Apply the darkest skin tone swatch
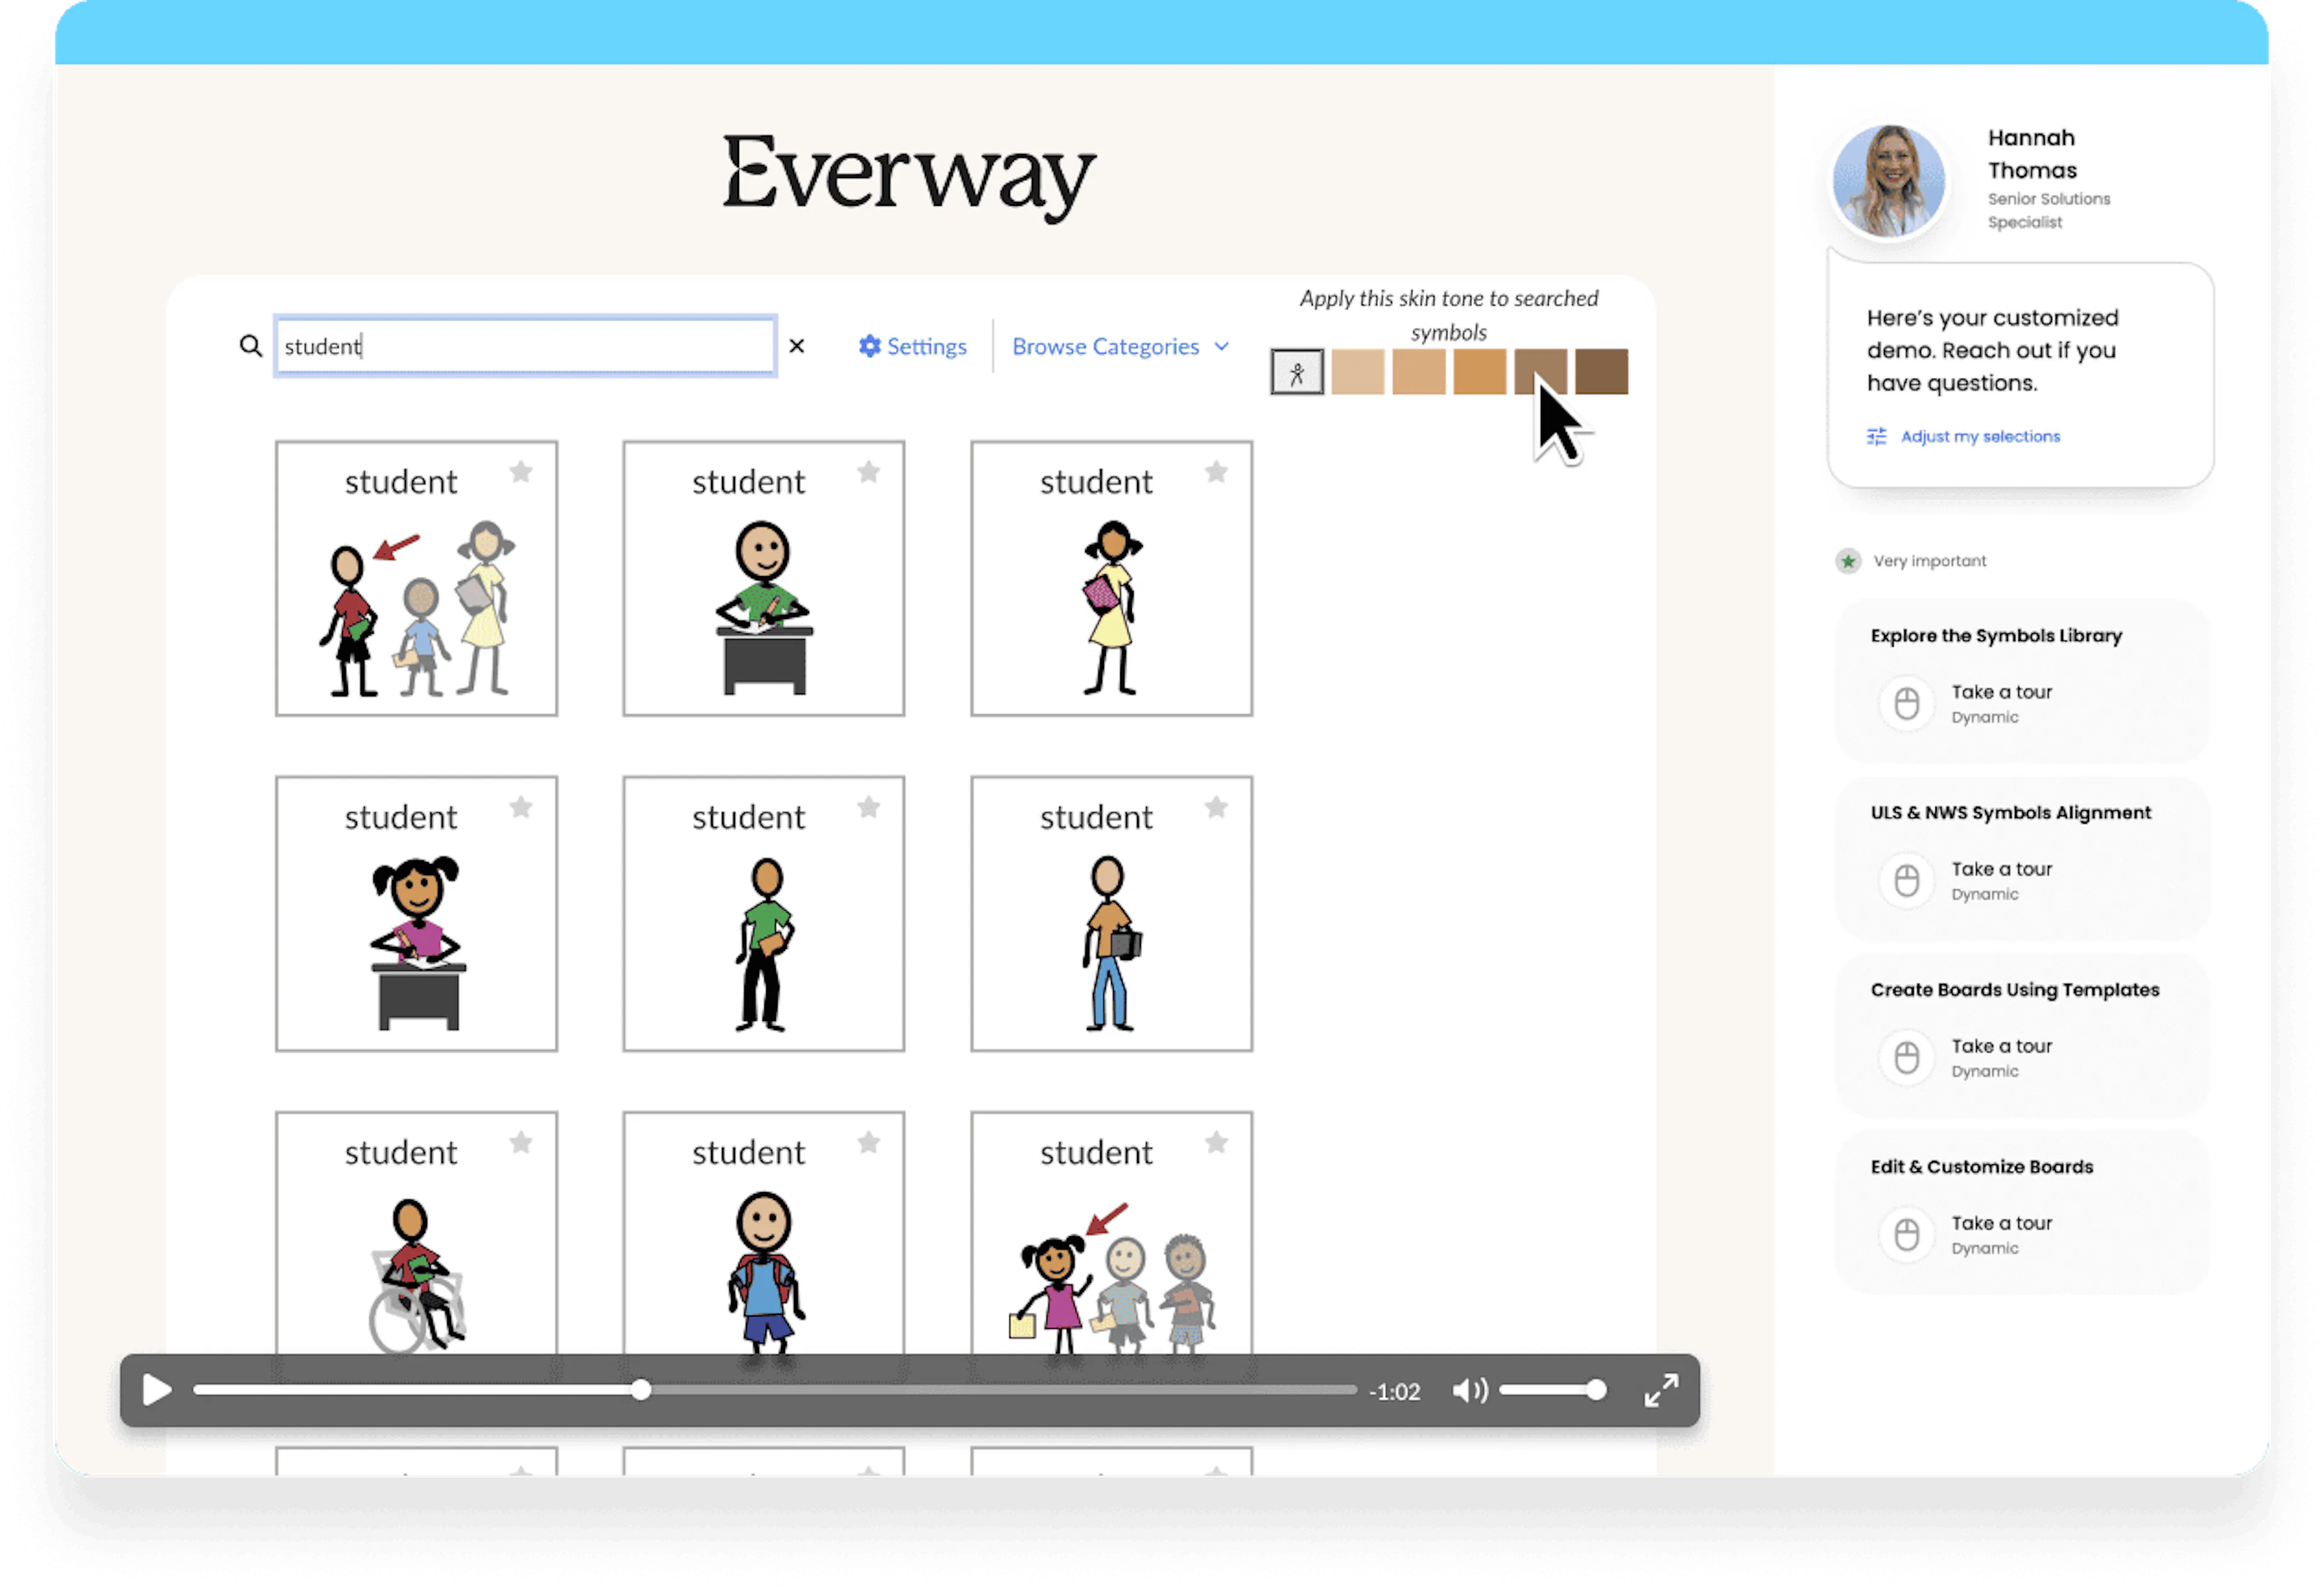The height and width of the screenshot is (1586, 2324). [1600, 372]
